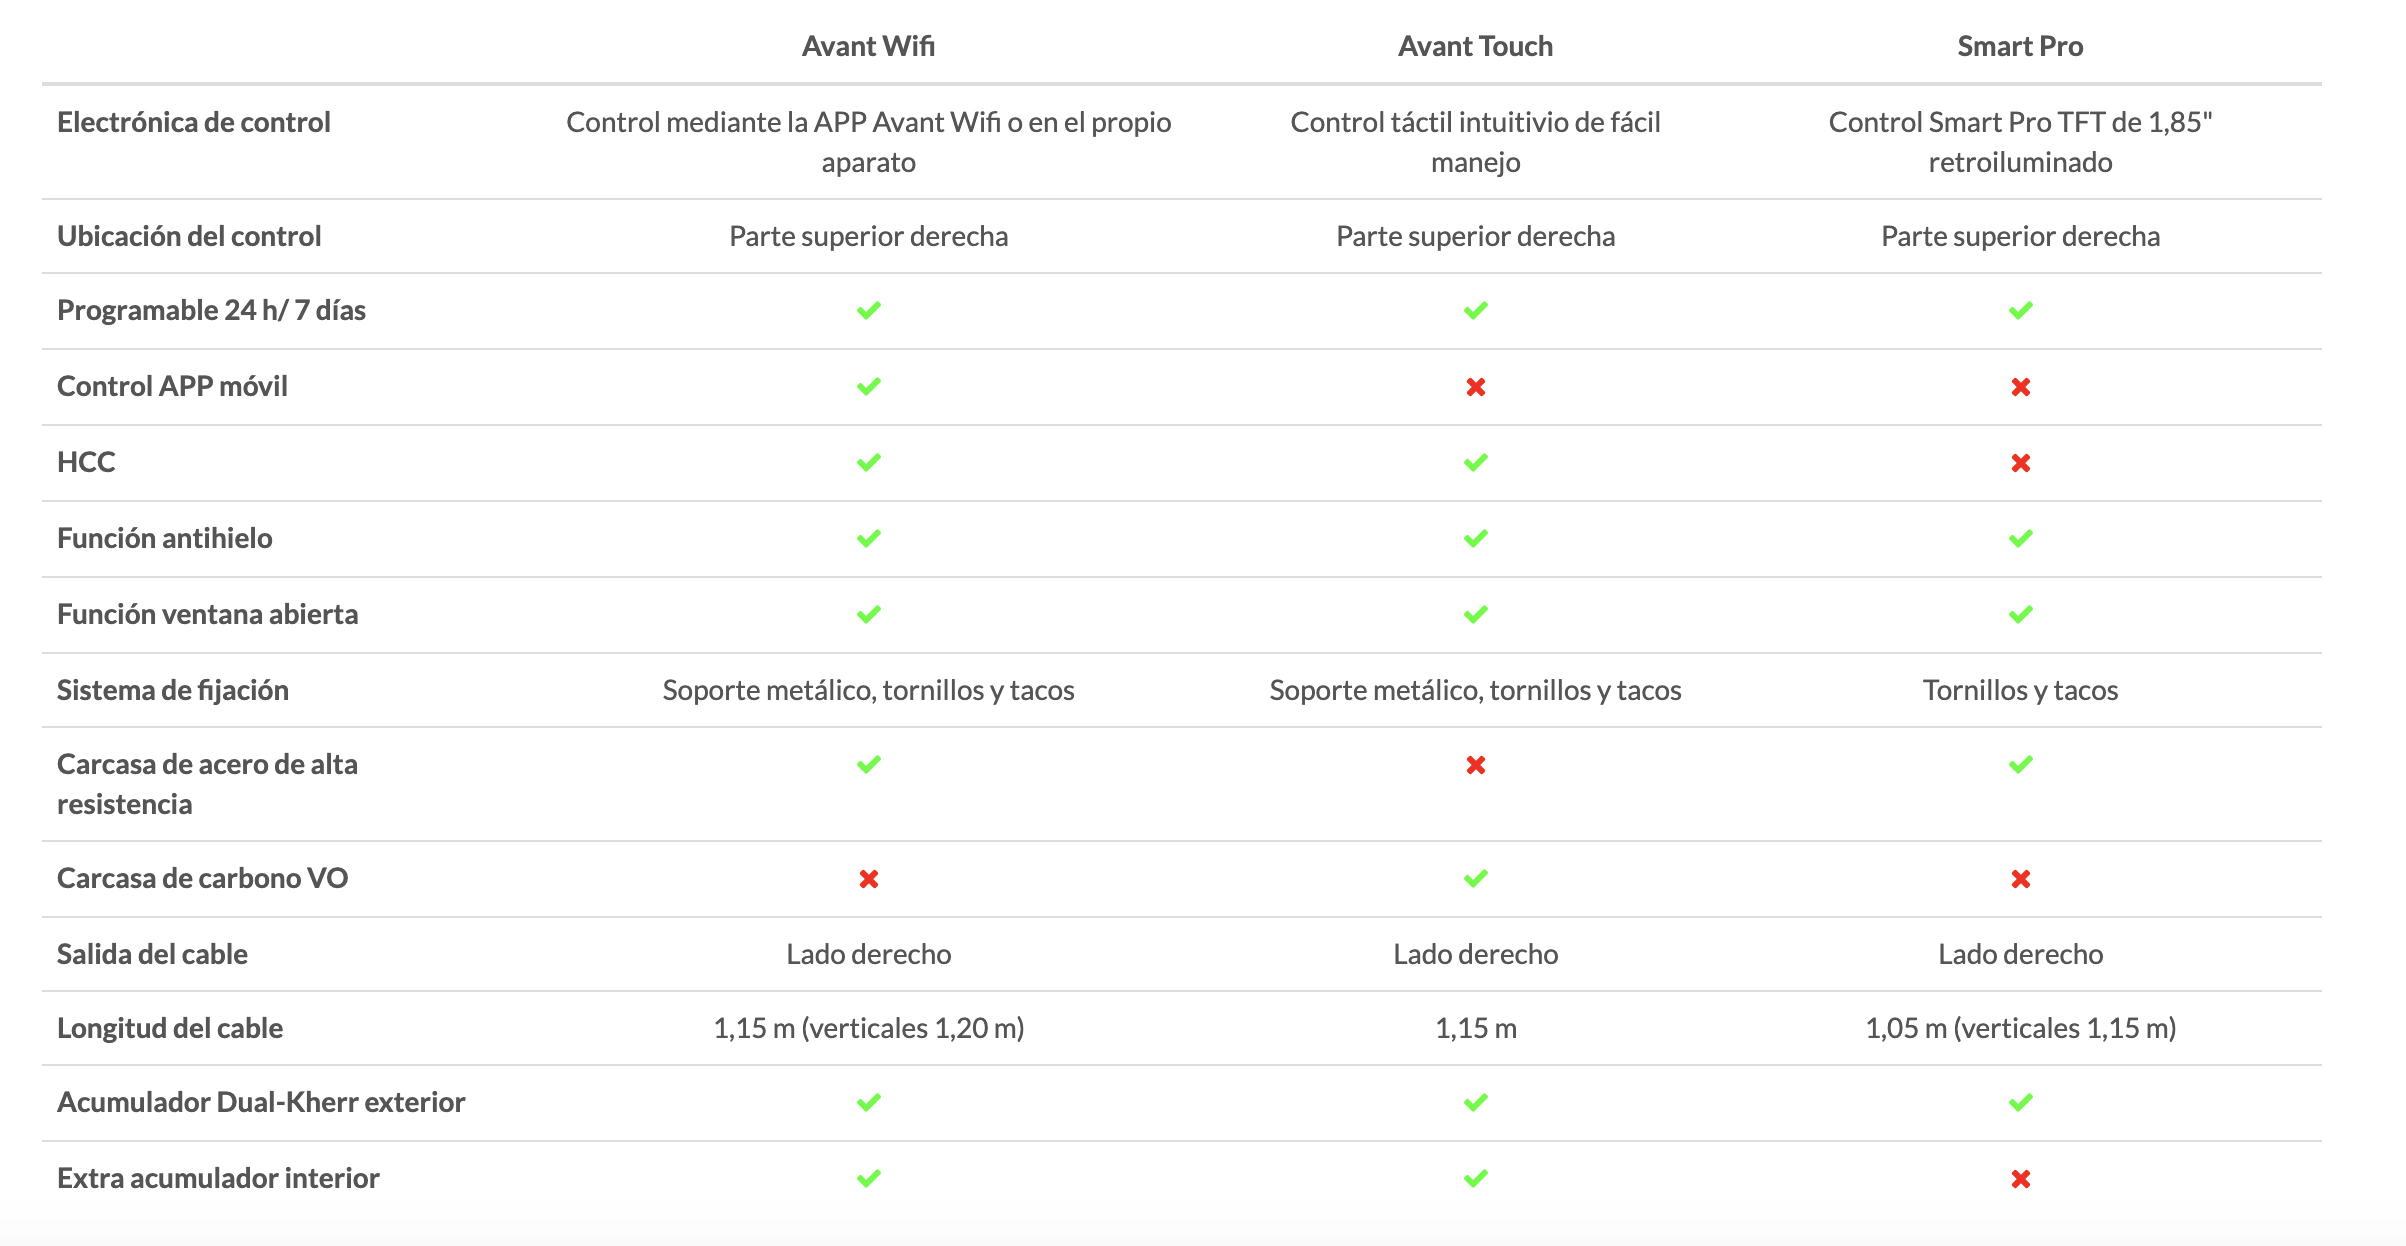
Task: Click the green check for Avant Wifi Función antihielo
Action: [x=869, y=538]
